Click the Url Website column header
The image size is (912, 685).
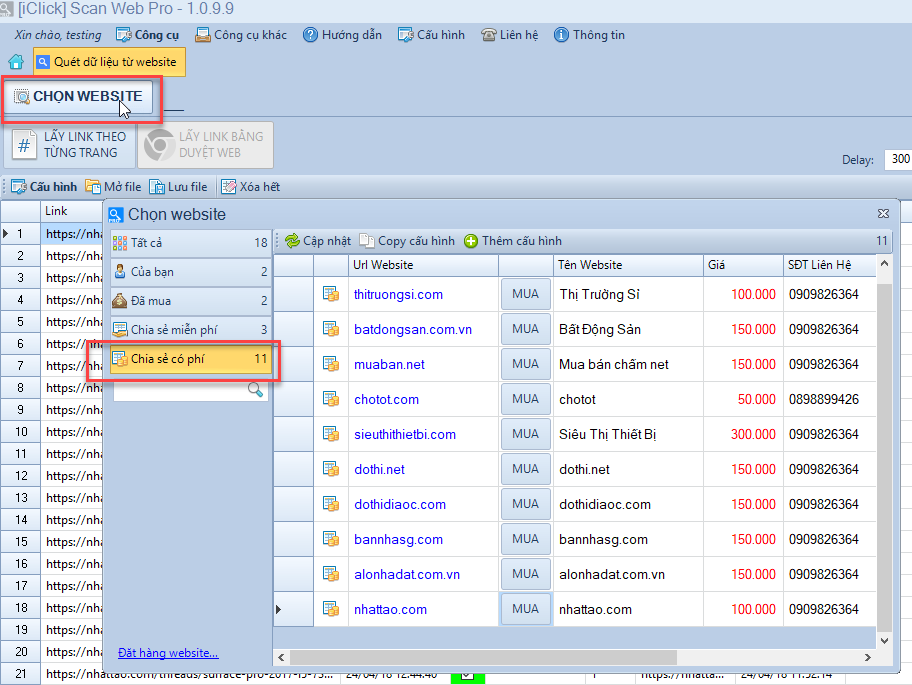click(423, 265)
